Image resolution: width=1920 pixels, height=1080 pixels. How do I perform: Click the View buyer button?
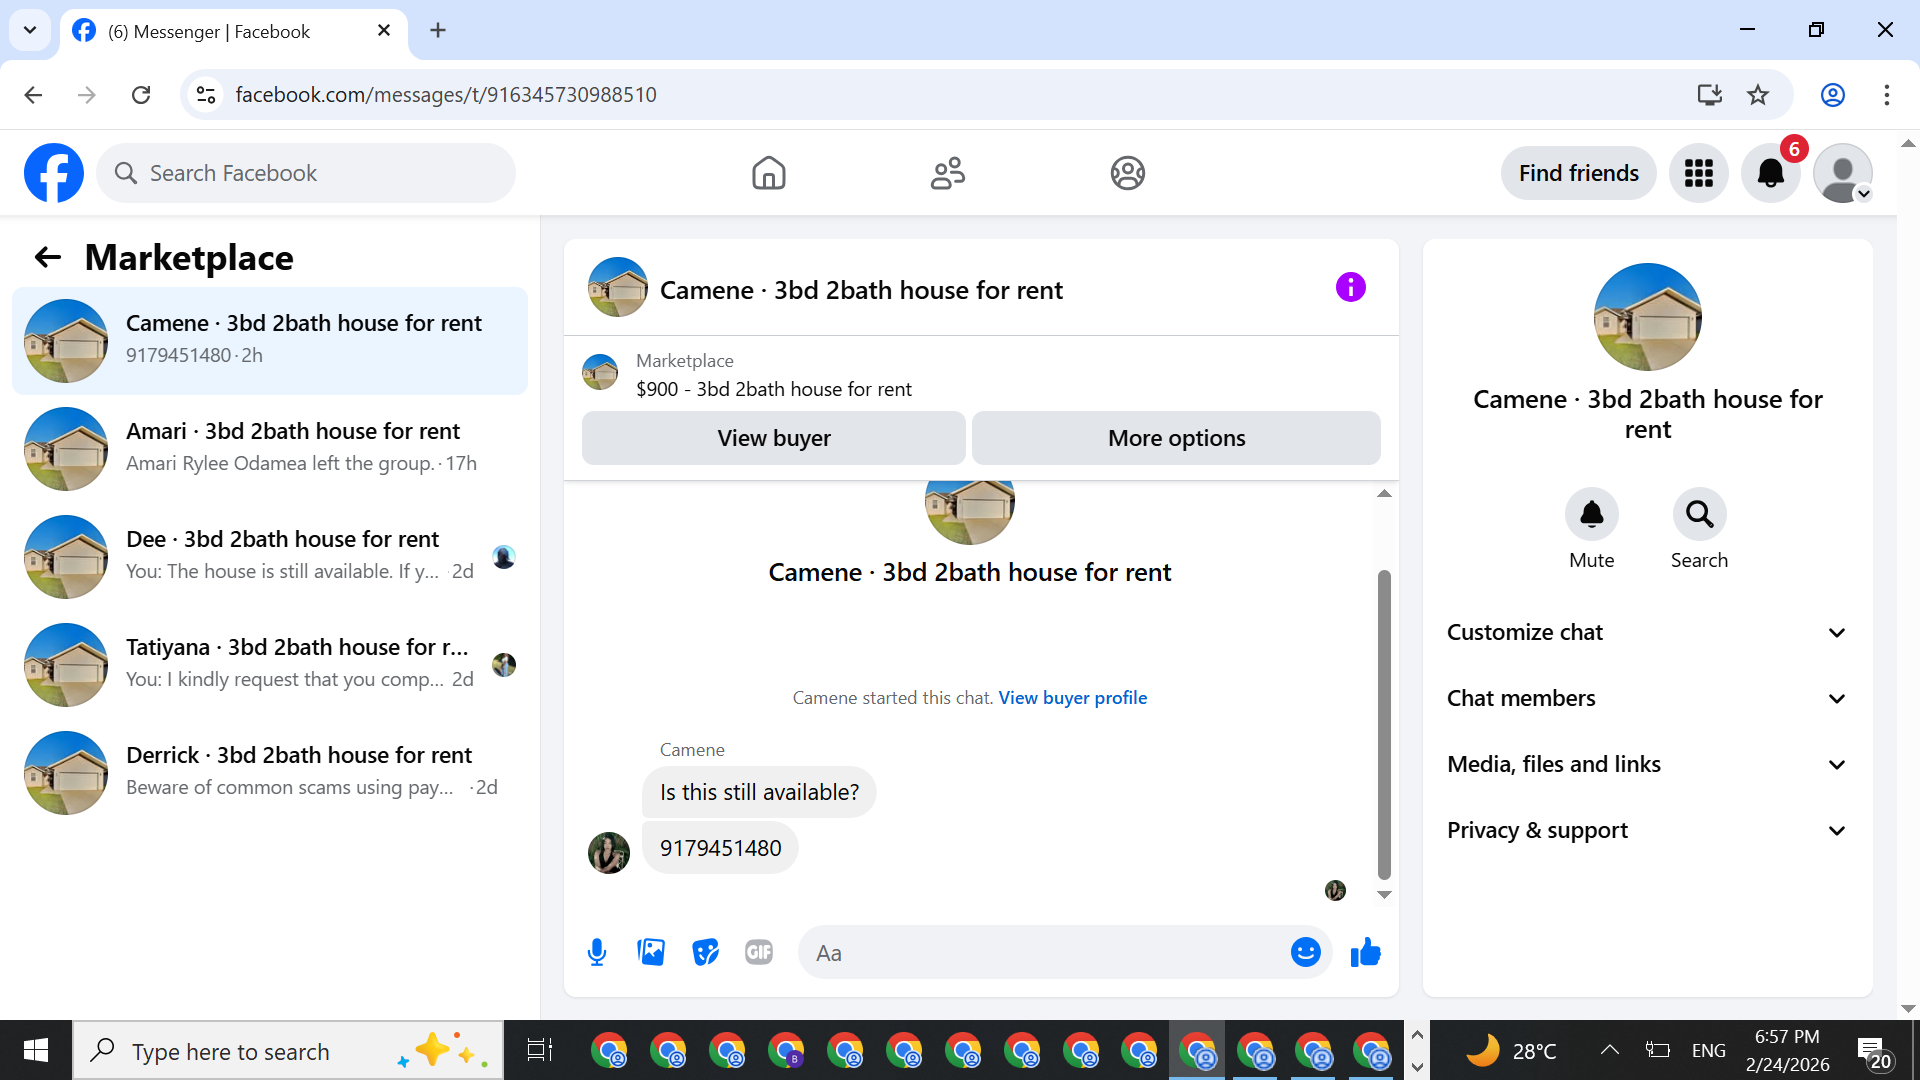773,438
